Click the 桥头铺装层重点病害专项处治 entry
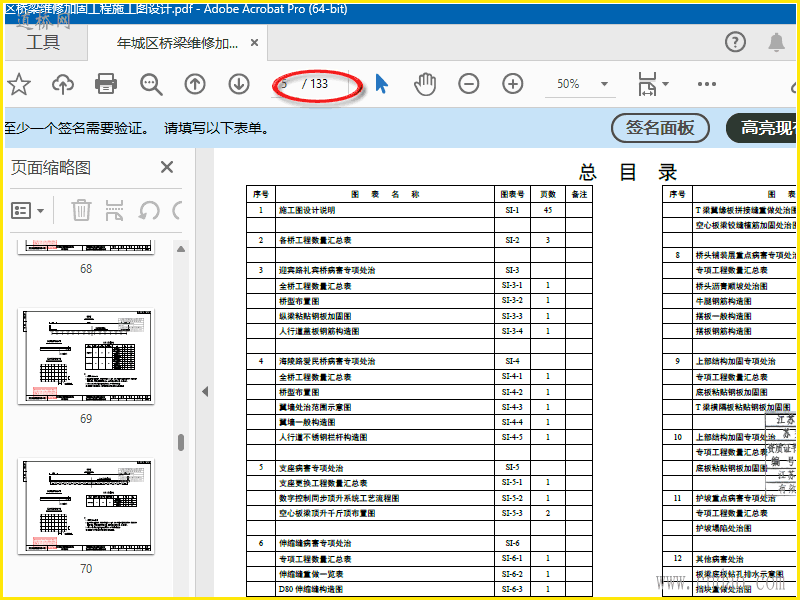The height and width of the screenshot is (600, 800). click(745, 255)
